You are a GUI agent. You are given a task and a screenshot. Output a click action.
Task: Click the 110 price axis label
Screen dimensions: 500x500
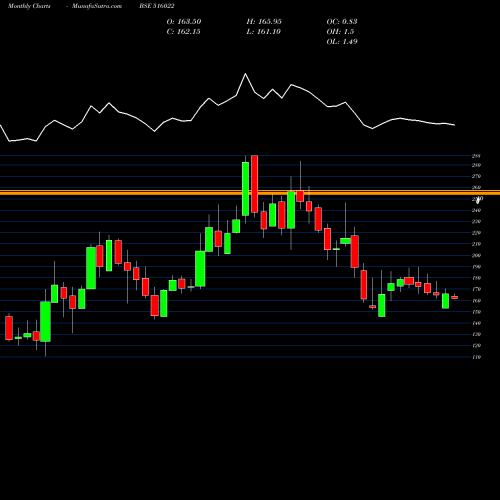point(476,357)
